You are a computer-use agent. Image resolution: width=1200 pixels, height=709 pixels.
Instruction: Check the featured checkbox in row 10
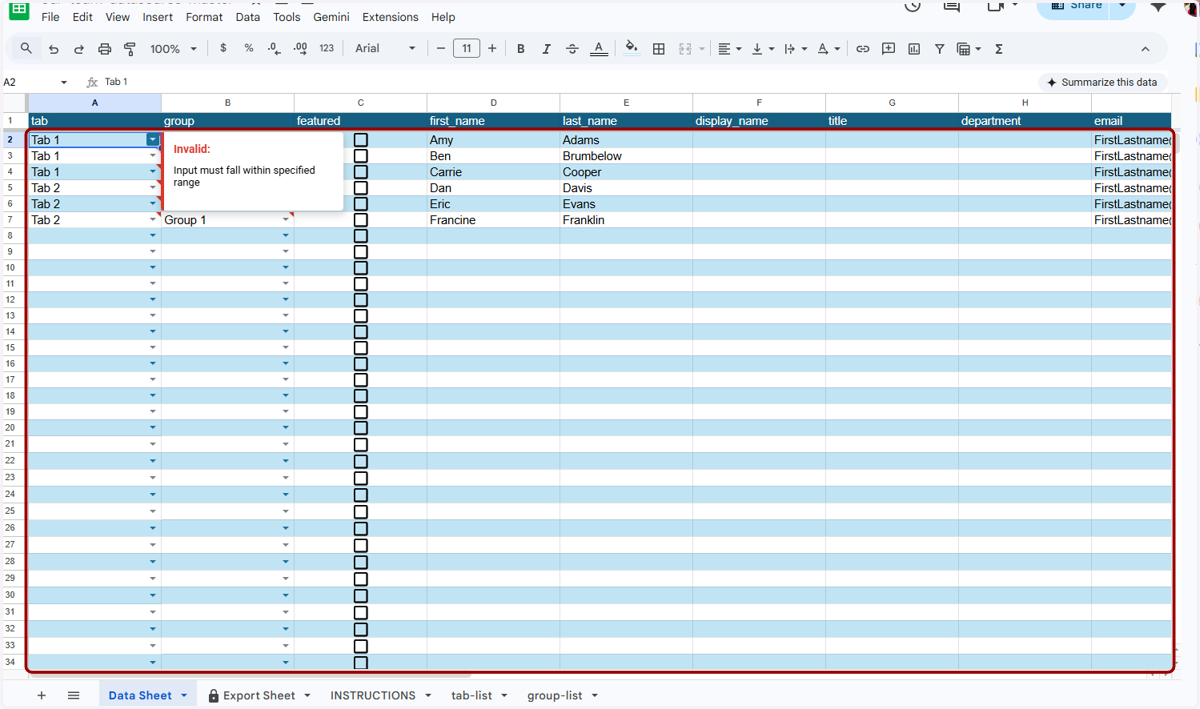[361, 268]
